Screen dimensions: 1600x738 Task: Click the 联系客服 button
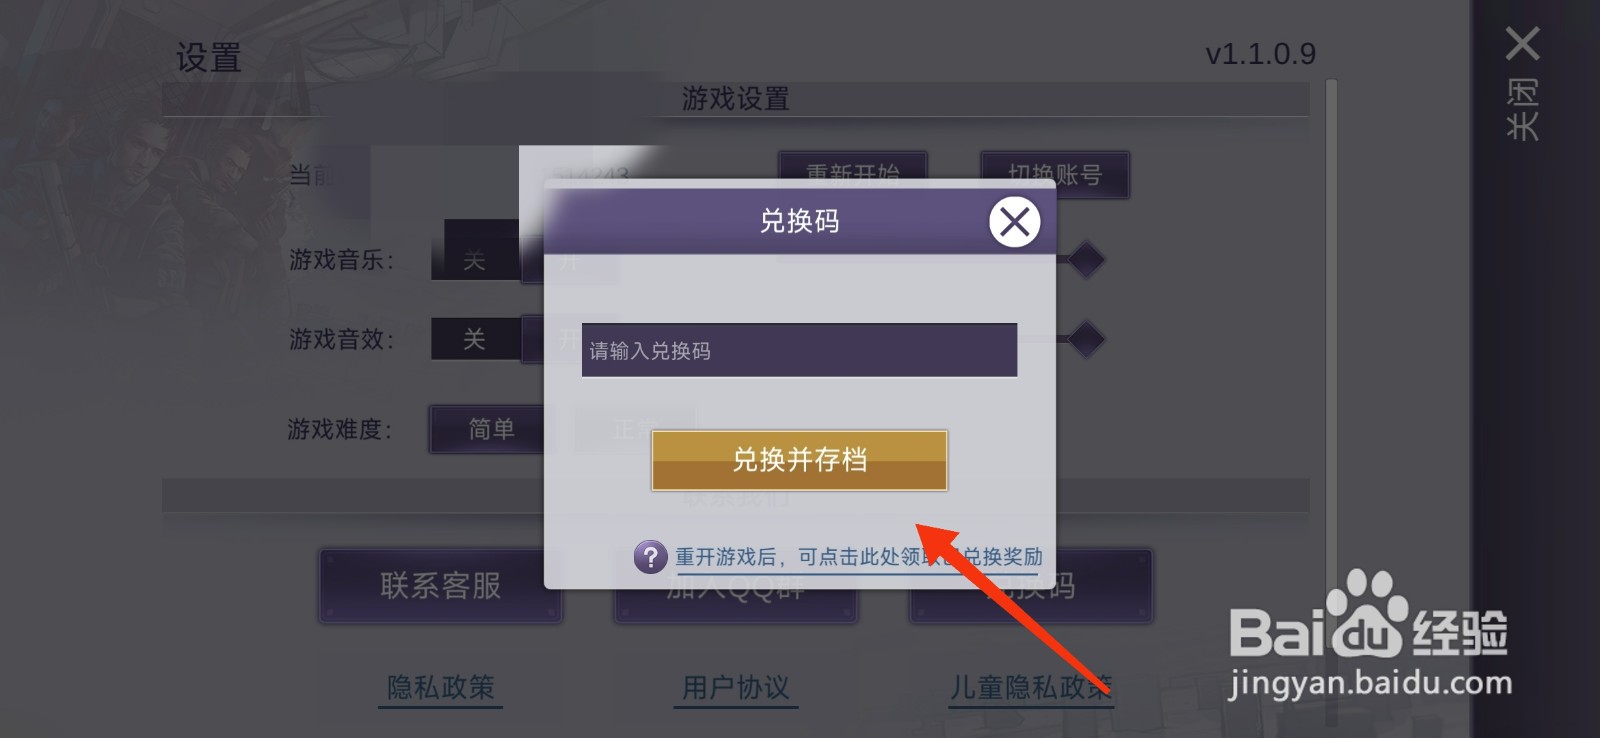click(441, 586)
